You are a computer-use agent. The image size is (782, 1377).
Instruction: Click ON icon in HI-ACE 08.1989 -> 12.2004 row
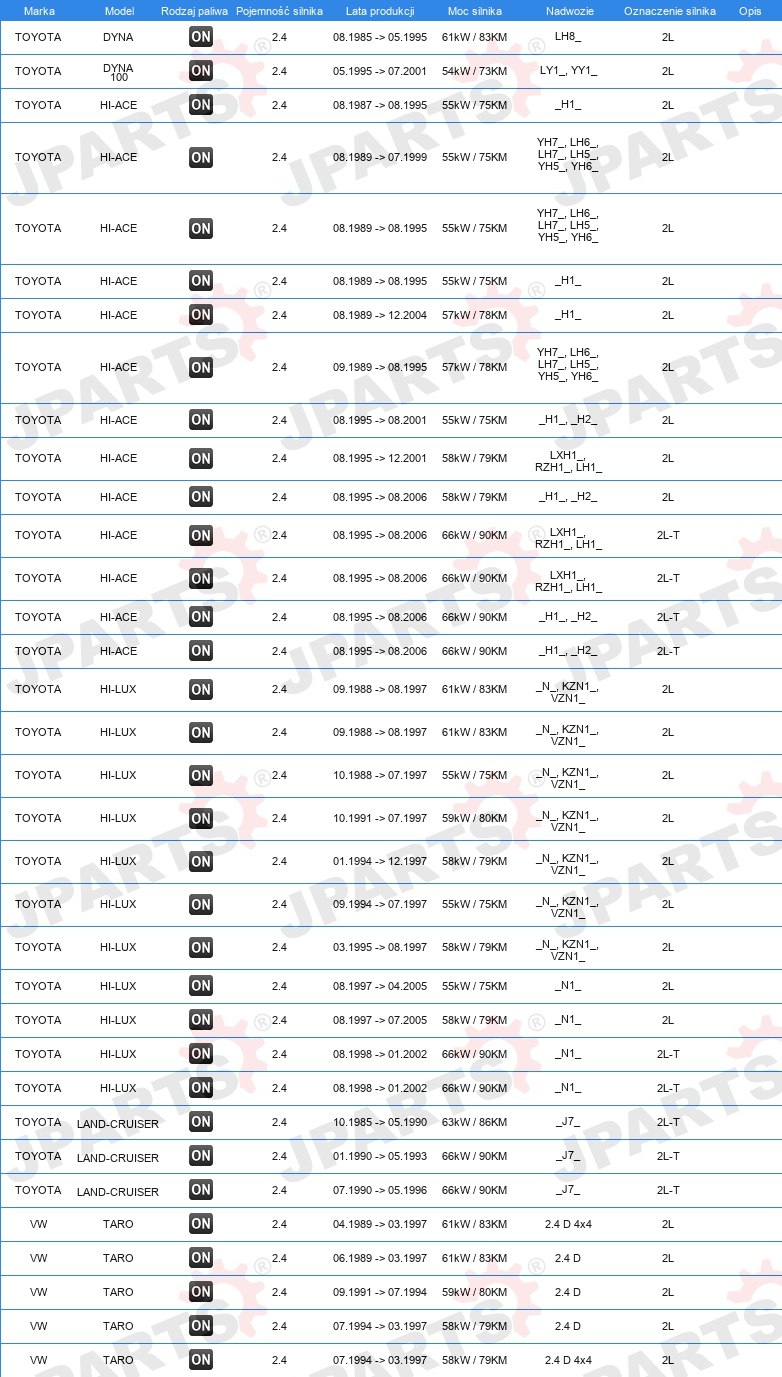(201, 315)
